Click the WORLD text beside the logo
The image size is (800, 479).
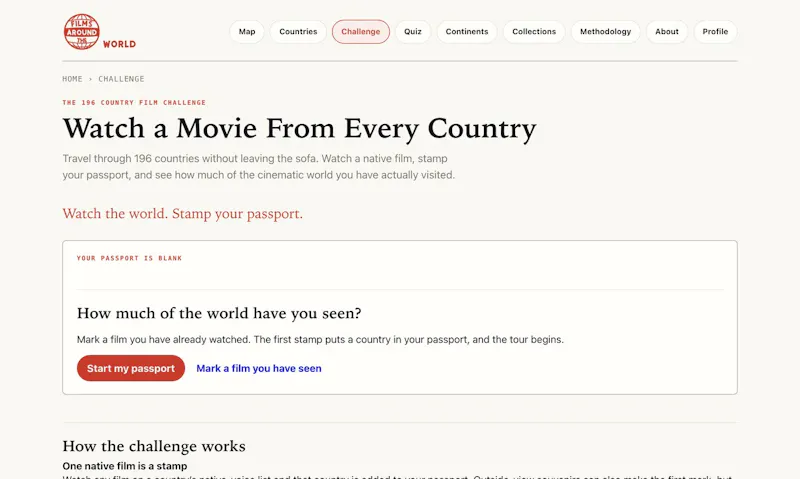coord(119,44)
